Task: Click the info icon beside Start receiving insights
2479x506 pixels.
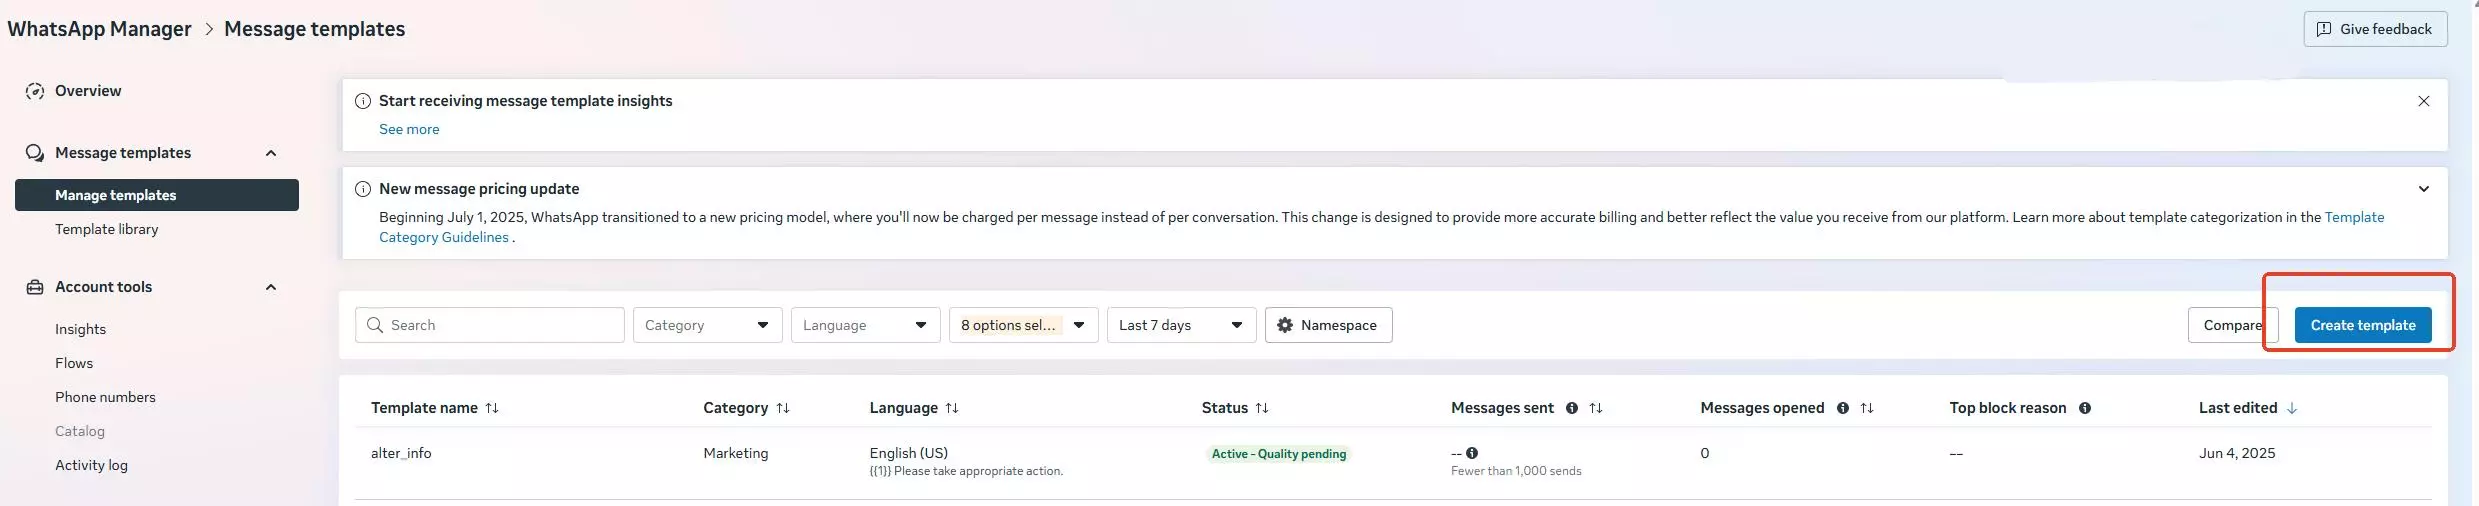Action: coord(363,101)
